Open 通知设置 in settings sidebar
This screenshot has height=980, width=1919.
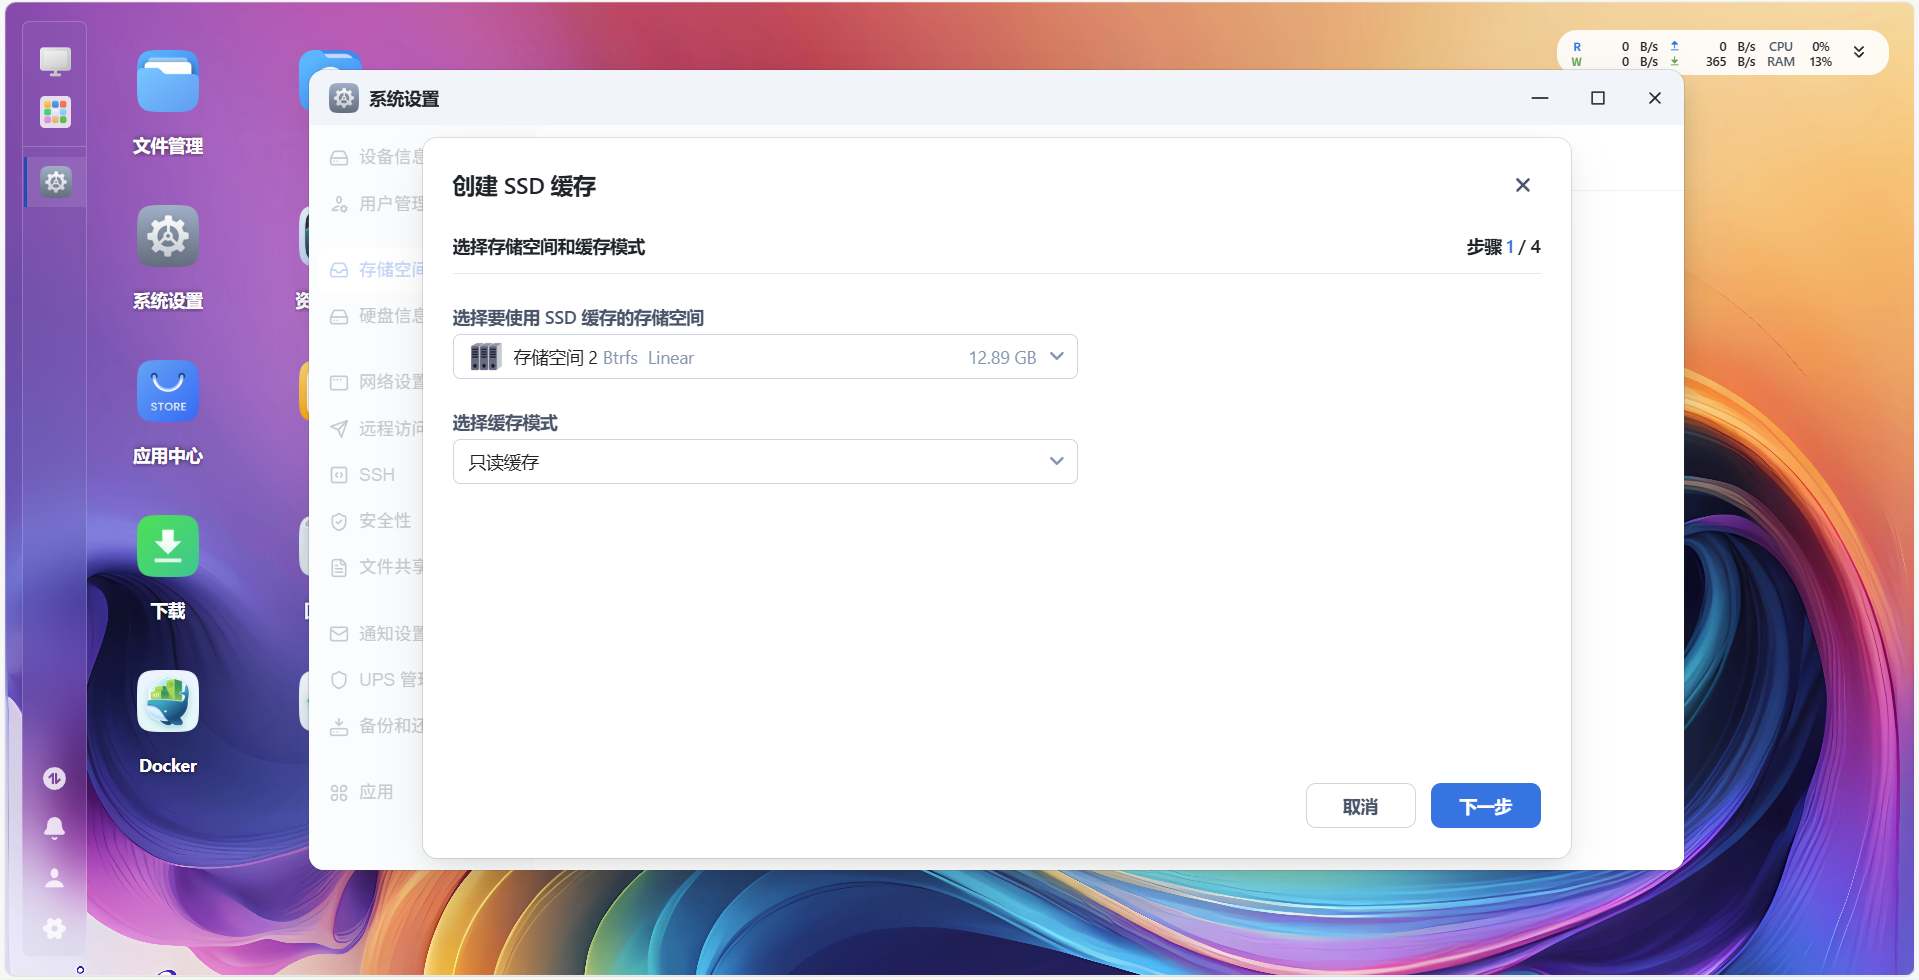click(x=377, y=634)
